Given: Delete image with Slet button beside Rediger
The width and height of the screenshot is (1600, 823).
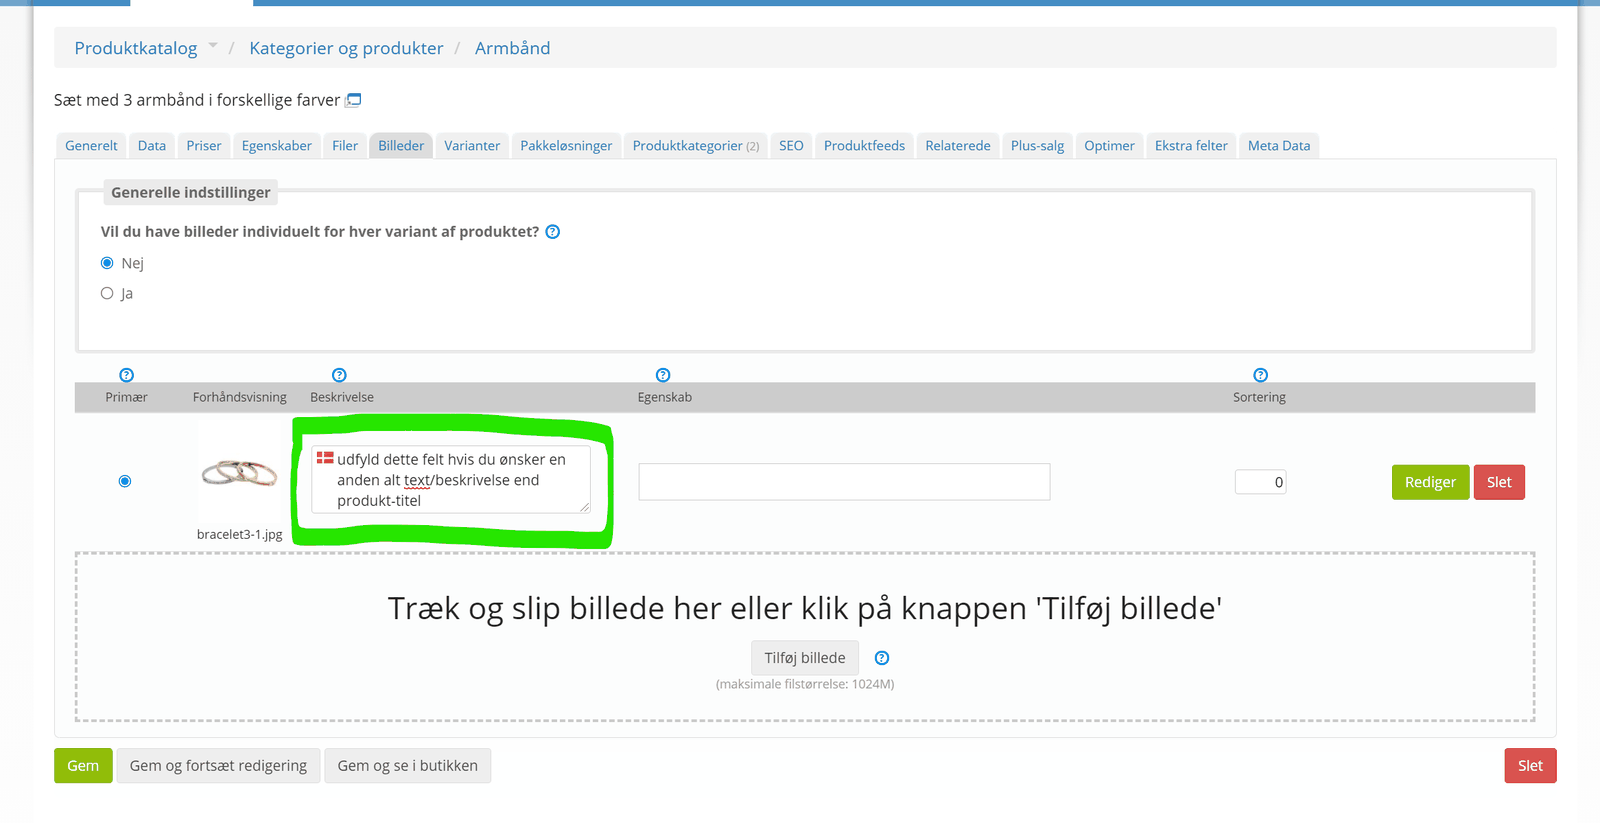Looking at the screenshot, I should click(x=1499, y=482).
